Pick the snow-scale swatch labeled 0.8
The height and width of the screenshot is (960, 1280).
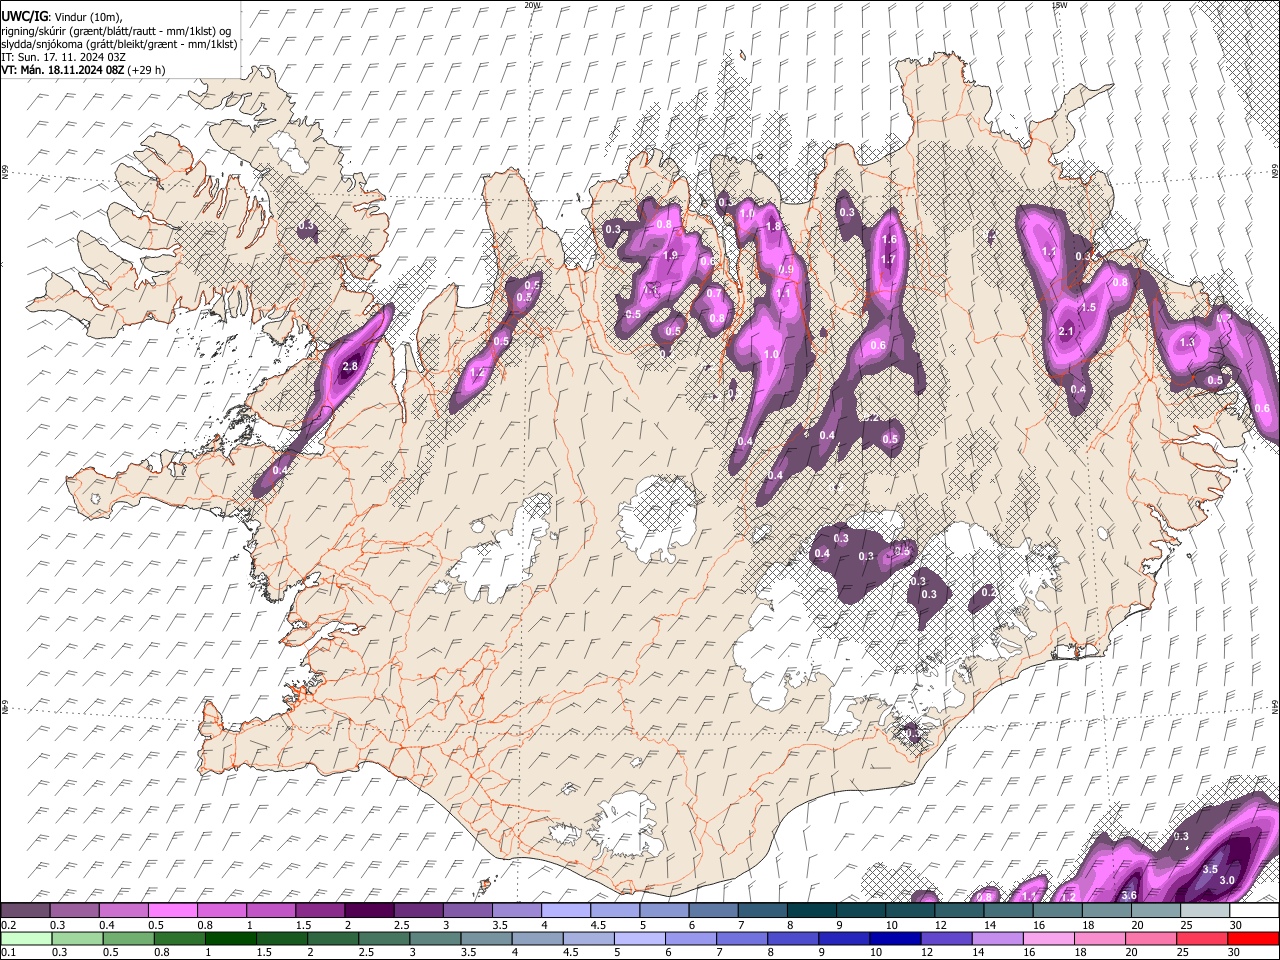(x=221, y=910)
